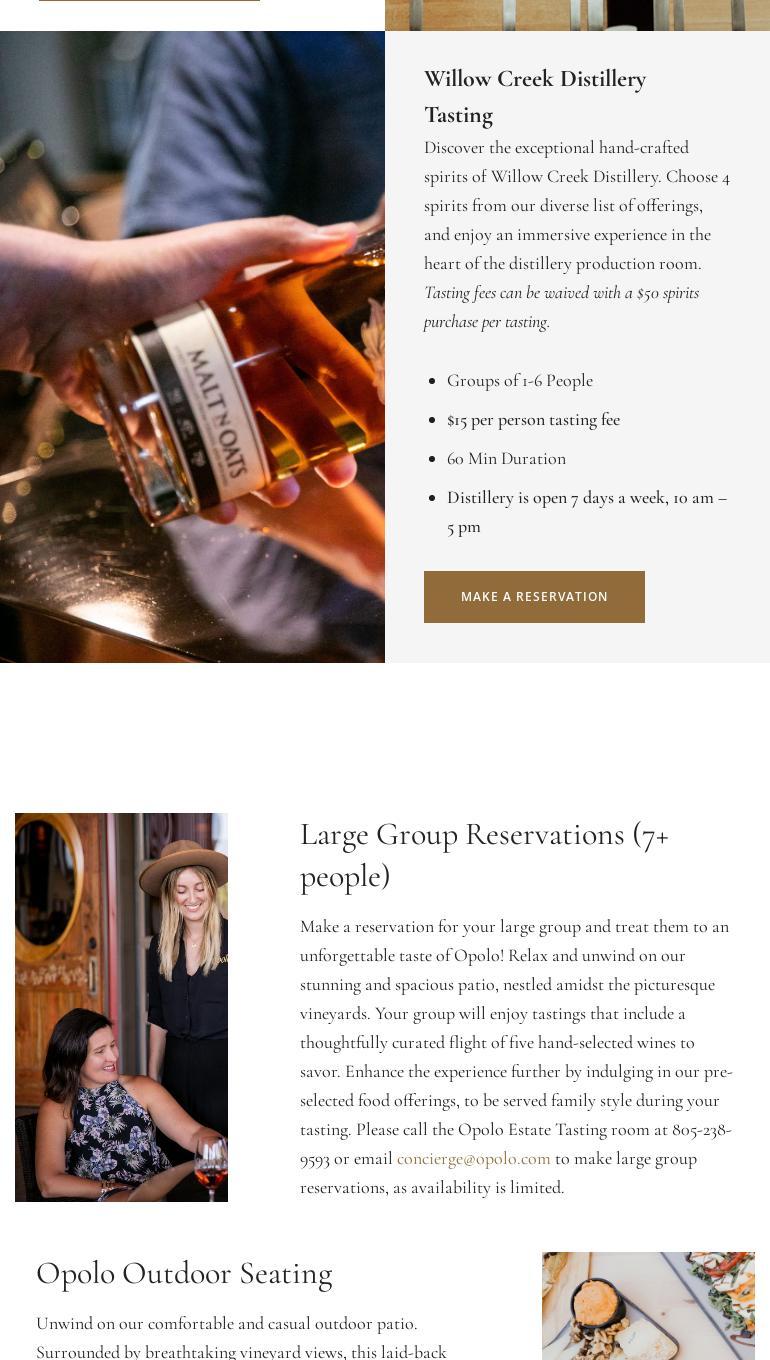Viewport: 770px width, 1360px height.
Task: Click the Make a Reservation button
Action: tap(534, 597)
